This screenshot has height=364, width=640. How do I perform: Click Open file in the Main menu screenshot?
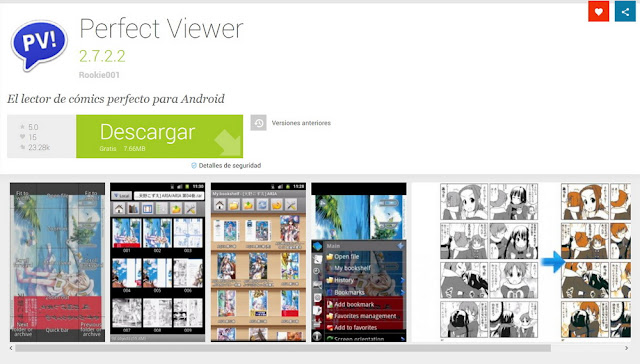pos(347,257)
